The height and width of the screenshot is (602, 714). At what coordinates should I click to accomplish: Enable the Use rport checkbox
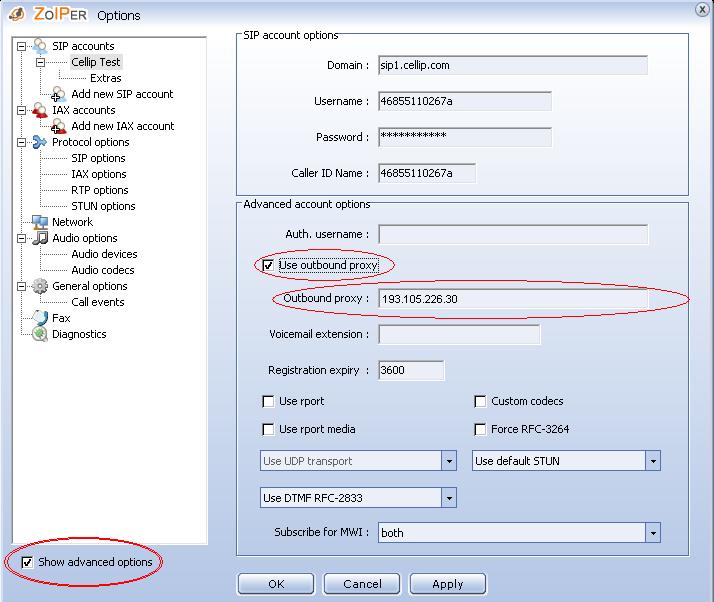(x=268, y=401)
